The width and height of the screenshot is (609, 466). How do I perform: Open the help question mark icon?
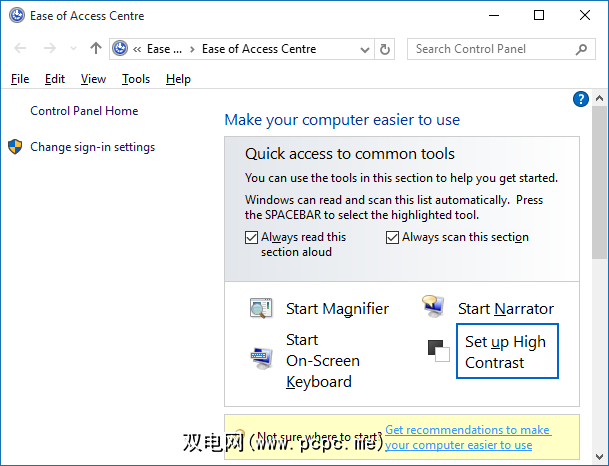coord(581,99)
